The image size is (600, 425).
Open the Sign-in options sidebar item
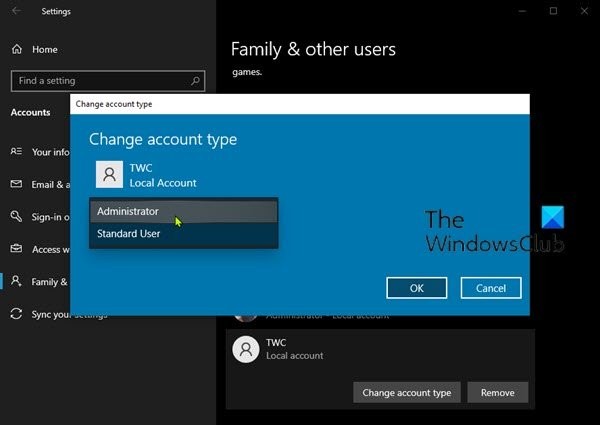coord(40,217)
